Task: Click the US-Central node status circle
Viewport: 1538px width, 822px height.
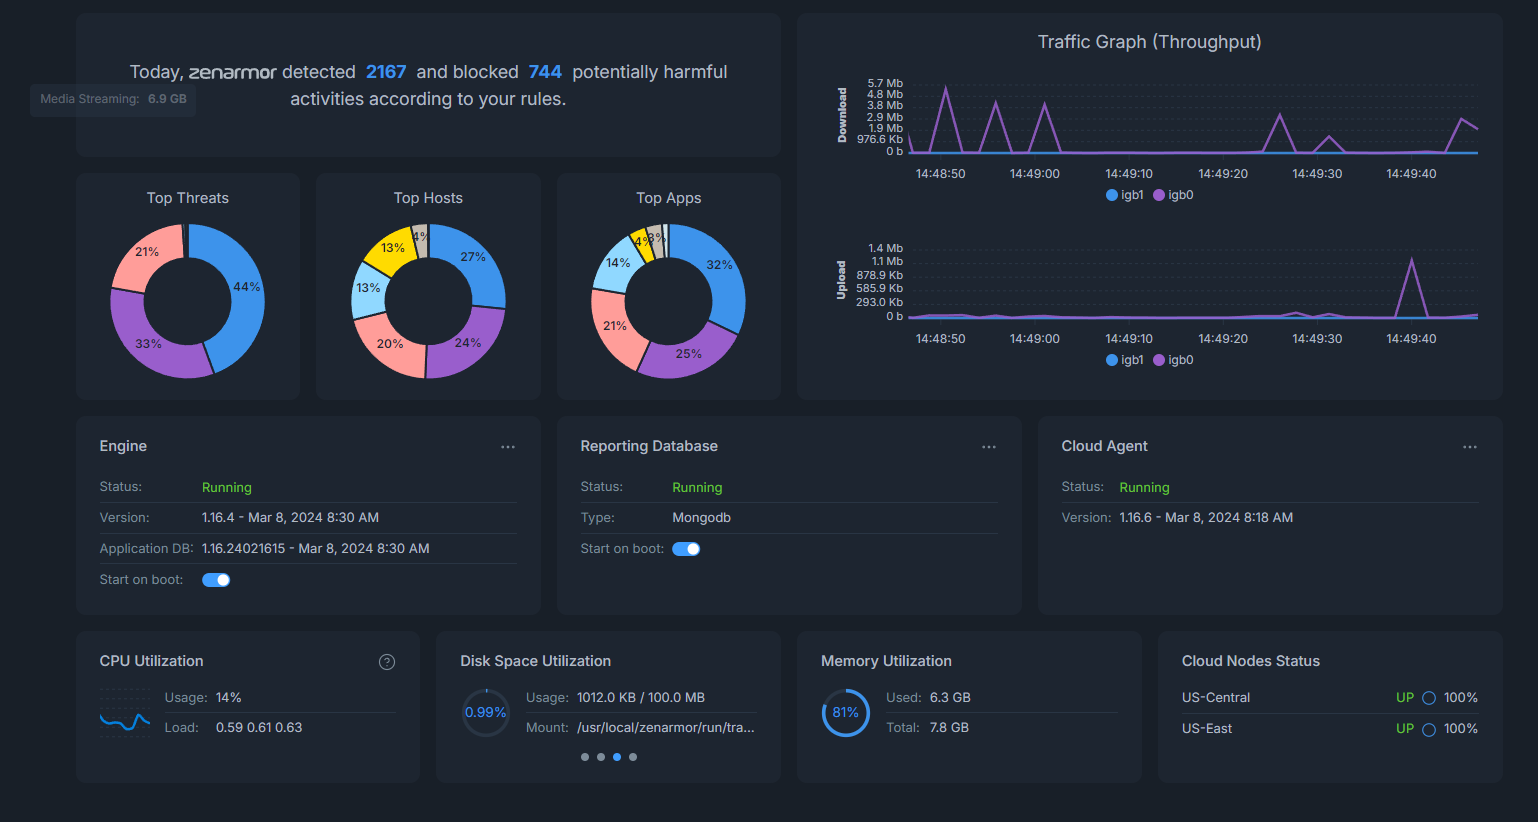Action: click(x=1429, y=698)
